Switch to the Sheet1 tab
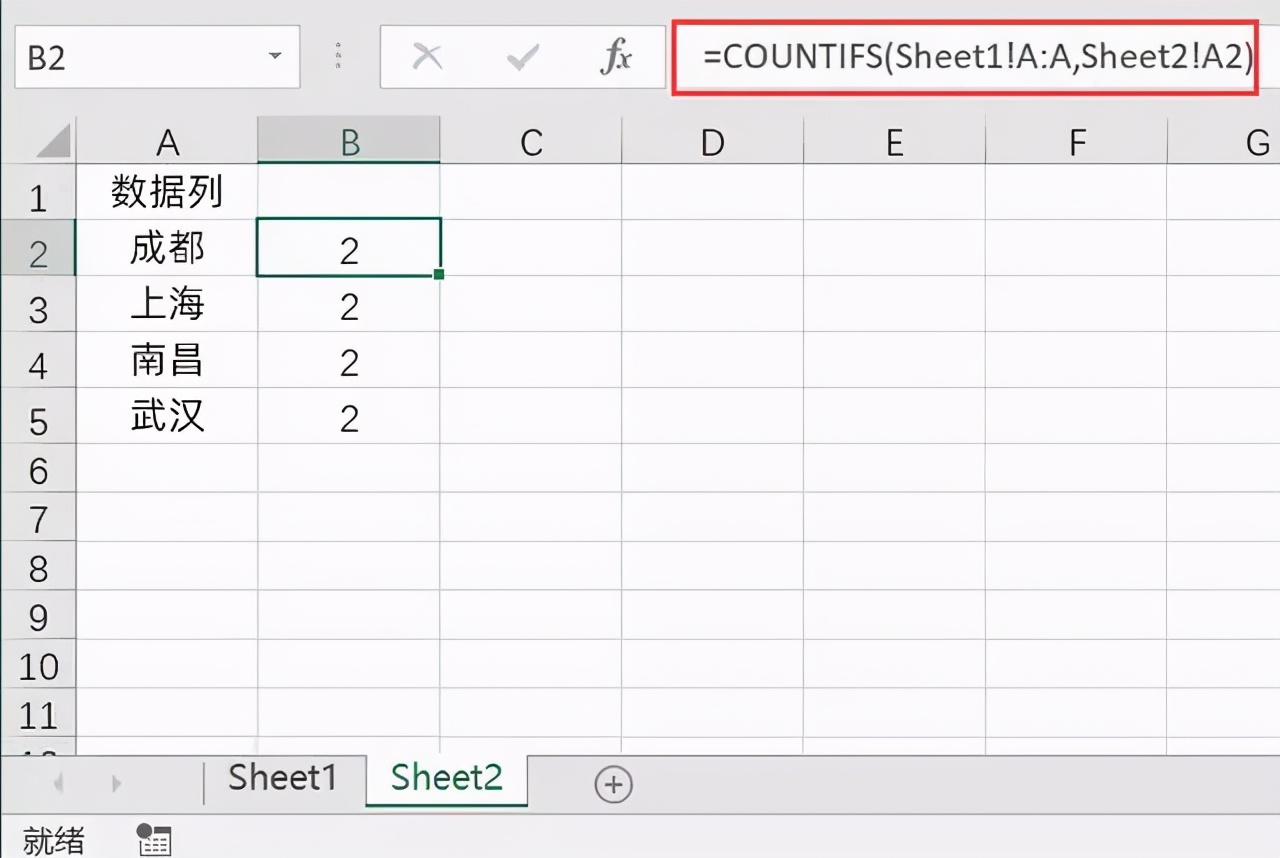Image resolution: width=1280 pixels, height=858 pixels. 283,777
